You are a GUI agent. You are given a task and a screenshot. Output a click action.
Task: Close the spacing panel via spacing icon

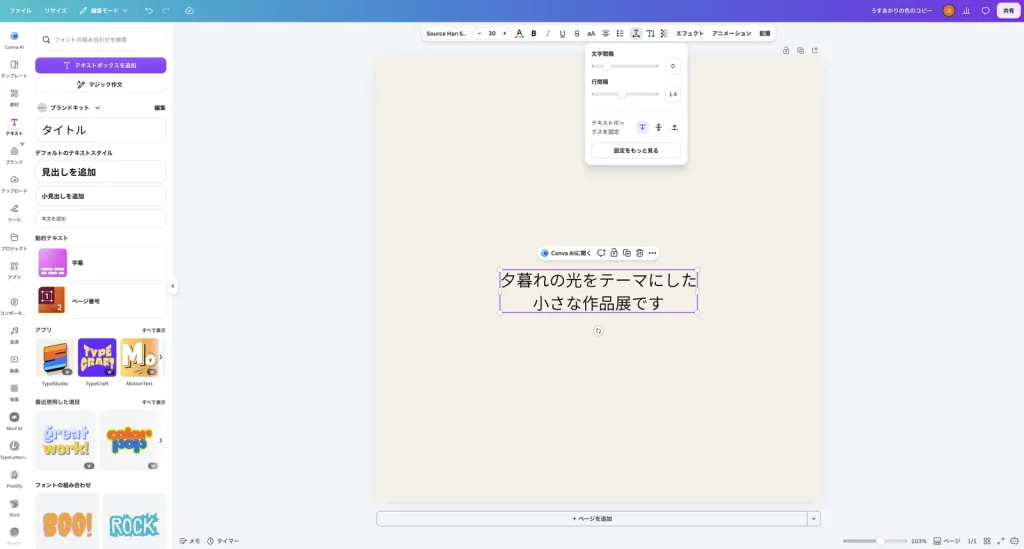pos(635,33)
